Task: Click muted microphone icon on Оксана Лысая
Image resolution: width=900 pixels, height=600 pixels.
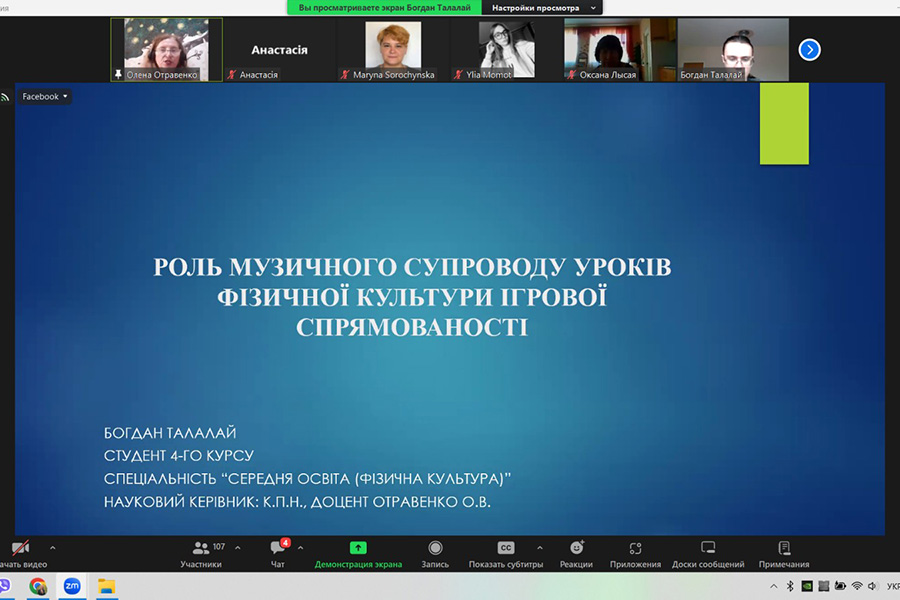Action: tap(572, 75)
